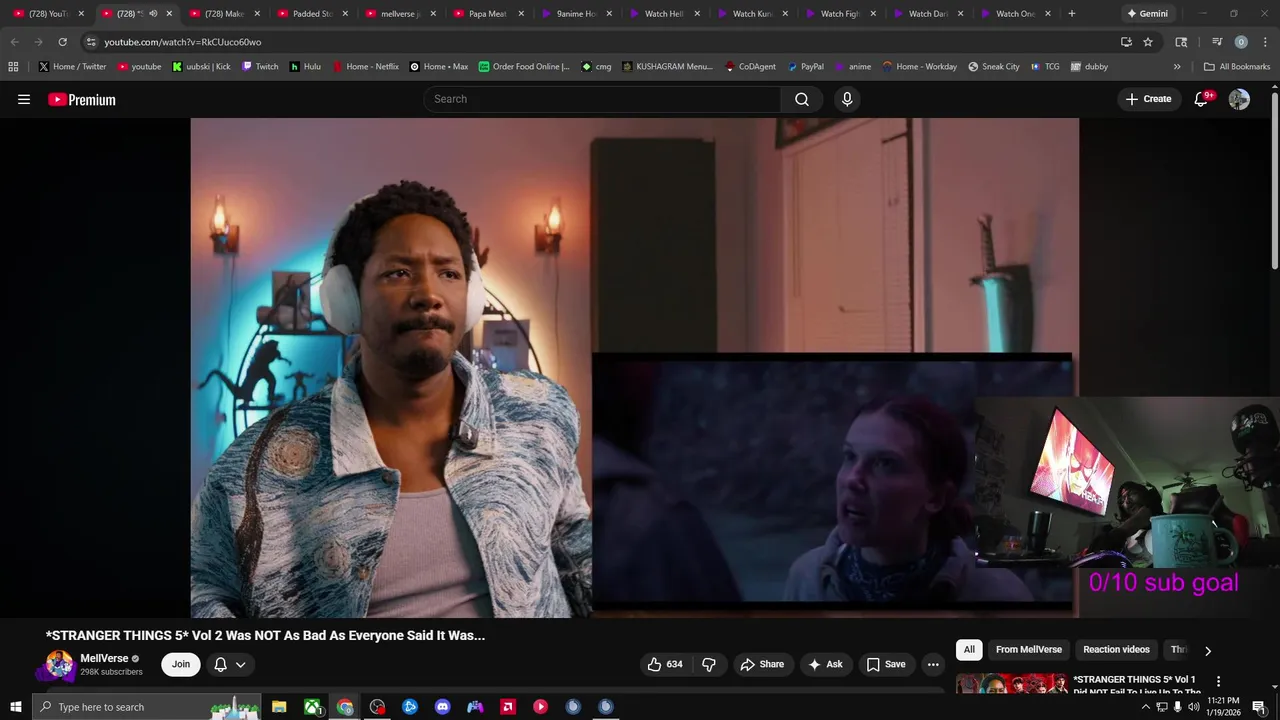Image resolution: width=1280 pixels, height=720 pixels.
Task: Open the Gemini button in Chrome
Action: (1146, 14)
